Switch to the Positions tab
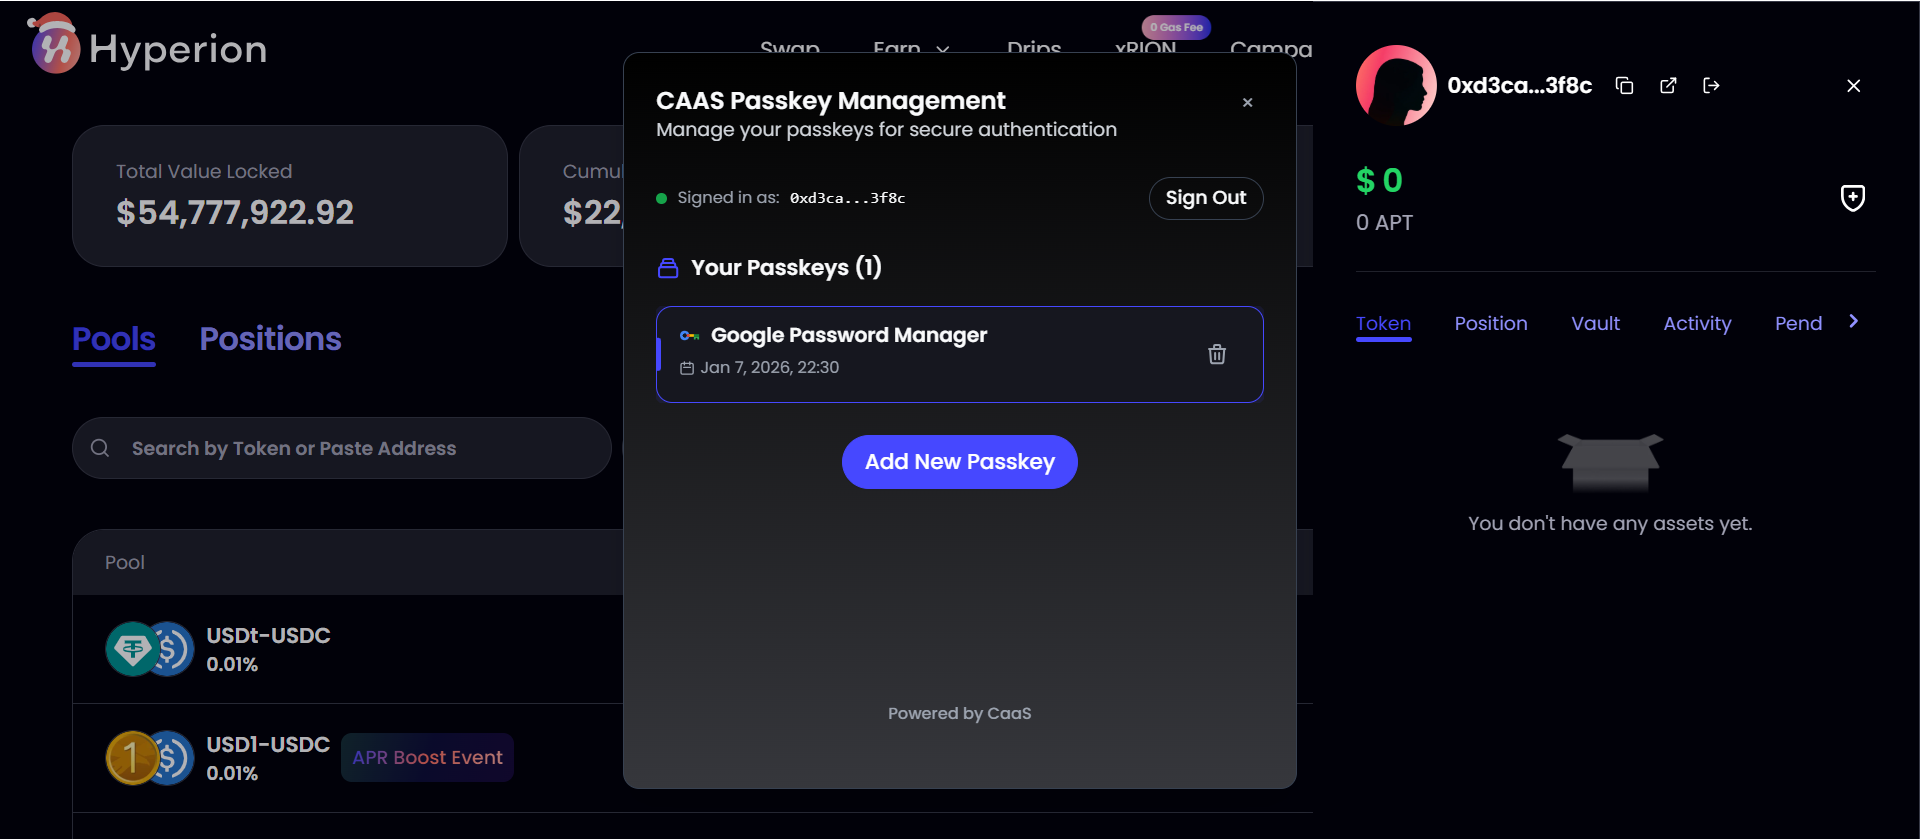Image resolution: width=1920 pixels, height=839 pixels. (x=270, y=339)
